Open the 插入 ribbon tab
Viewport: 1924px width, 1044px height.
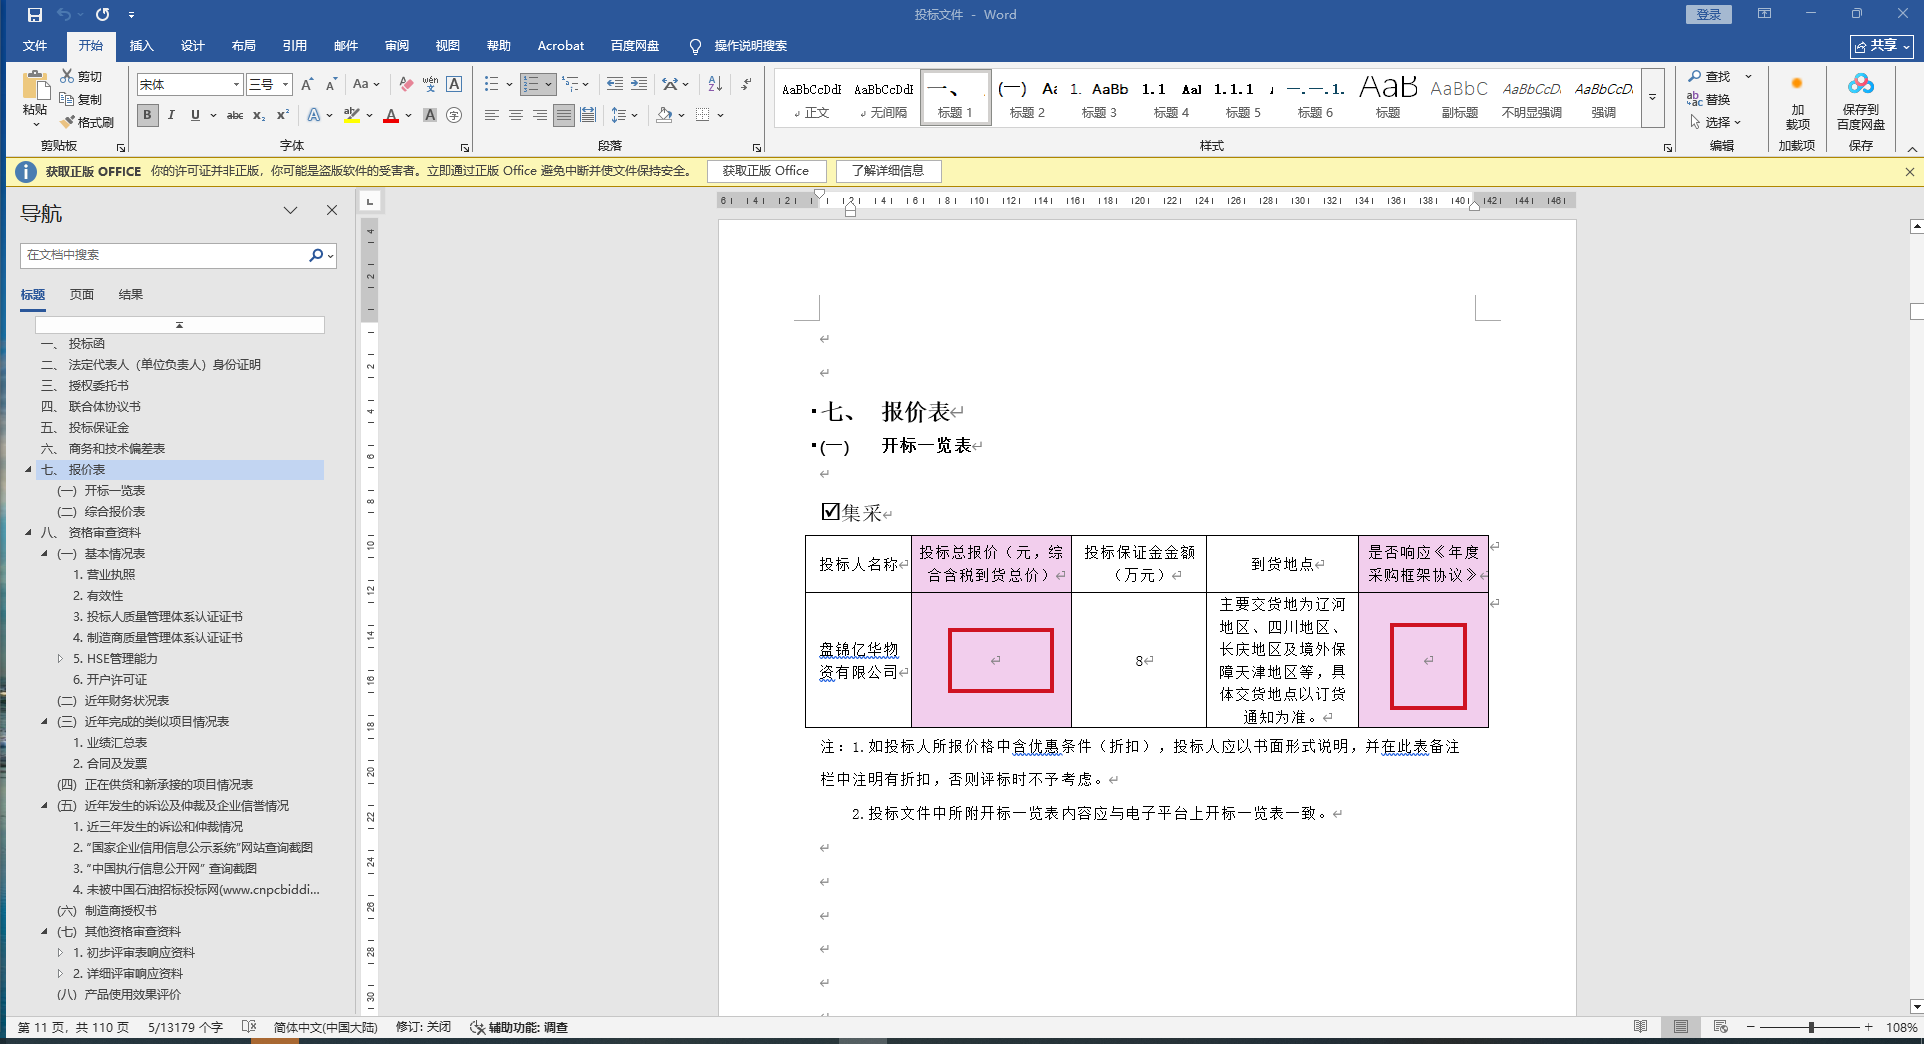[x=142, y=46]
